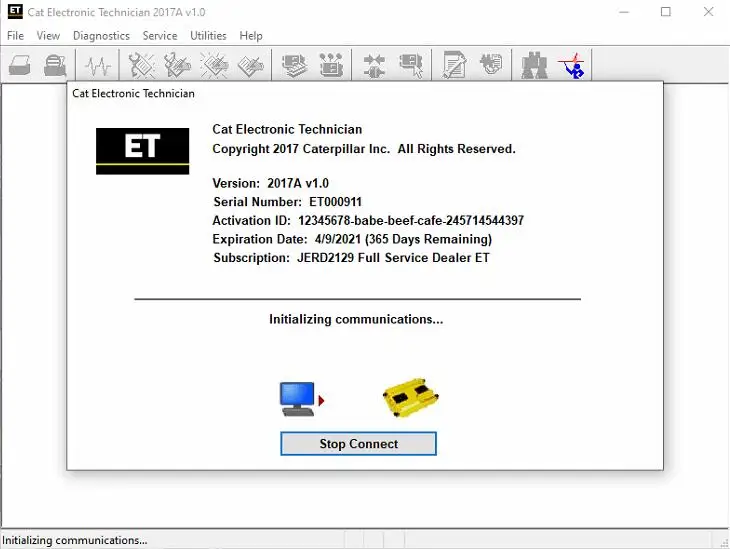The image size is (730, 549).
Task: Open the Help menu
Action: point(251,36)
